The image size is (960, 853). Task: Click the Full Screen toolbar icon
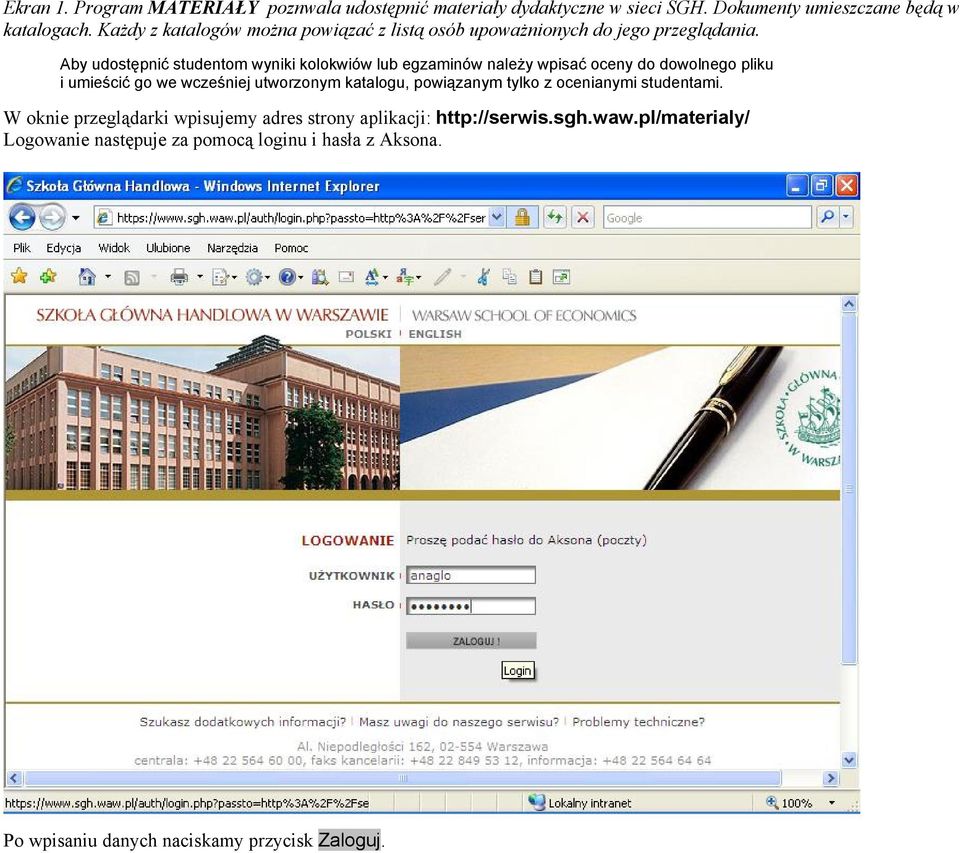coord(561,277)
